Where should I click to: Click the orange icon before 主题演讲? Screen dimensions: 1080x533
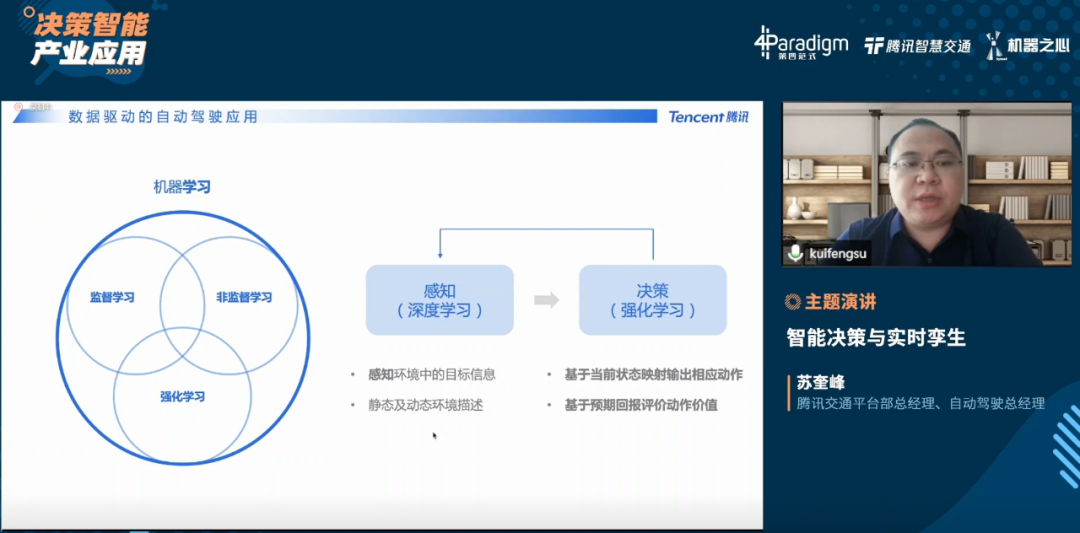pos(793,302)
